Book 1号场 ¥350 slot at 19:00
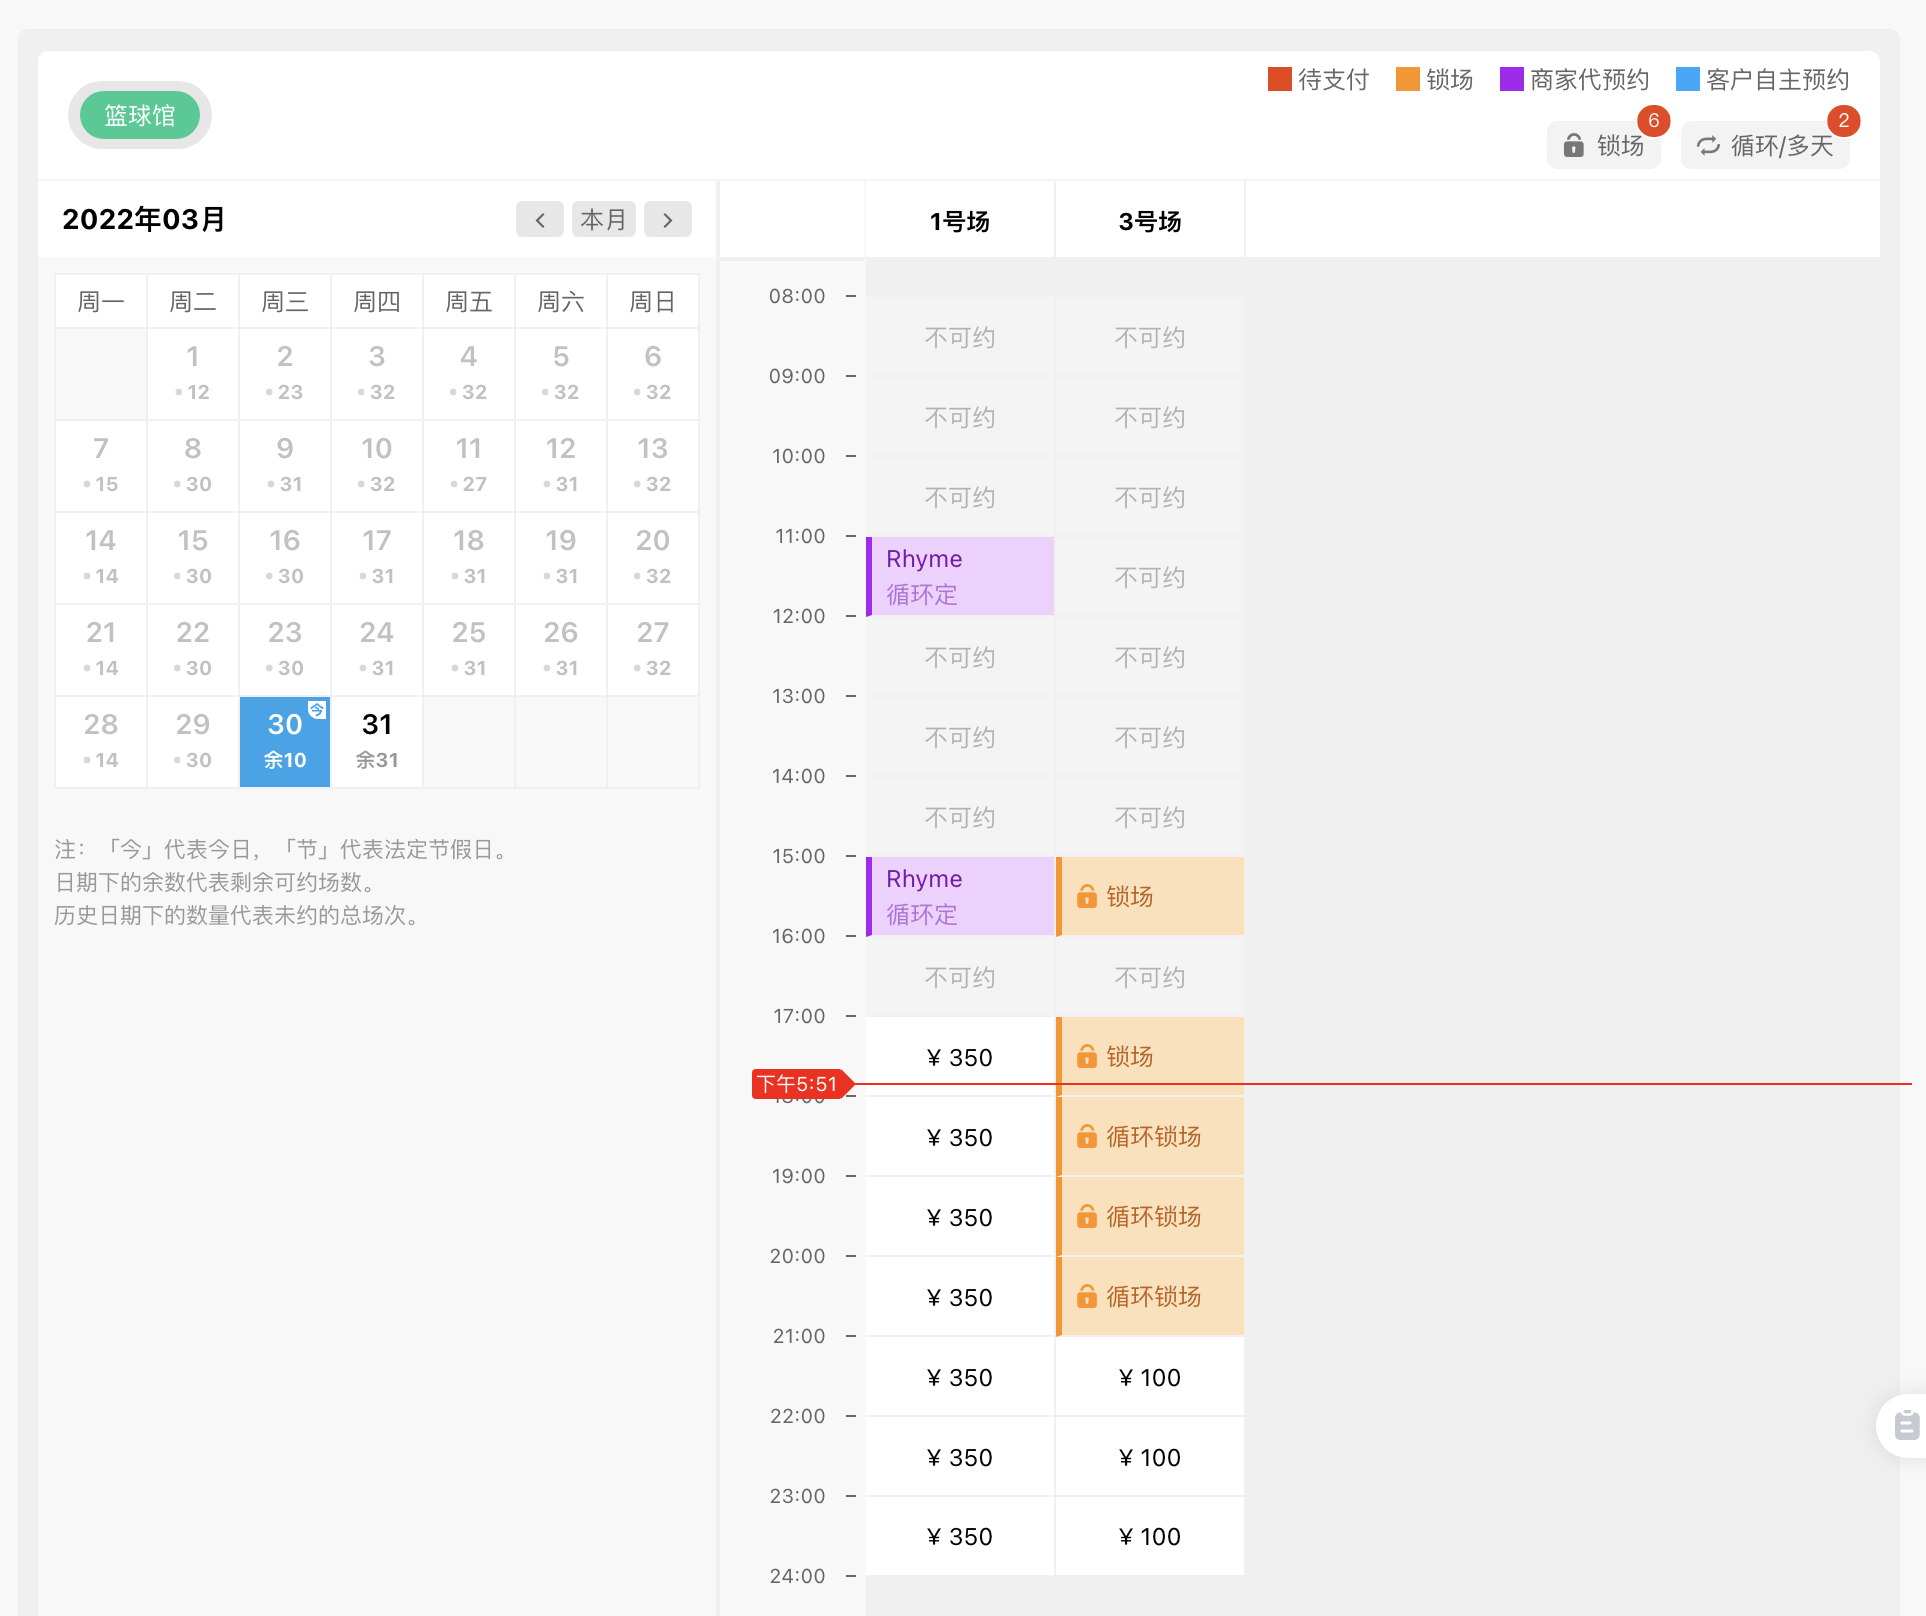Screen dimensions: 1926x1616 coord(960,1217)
